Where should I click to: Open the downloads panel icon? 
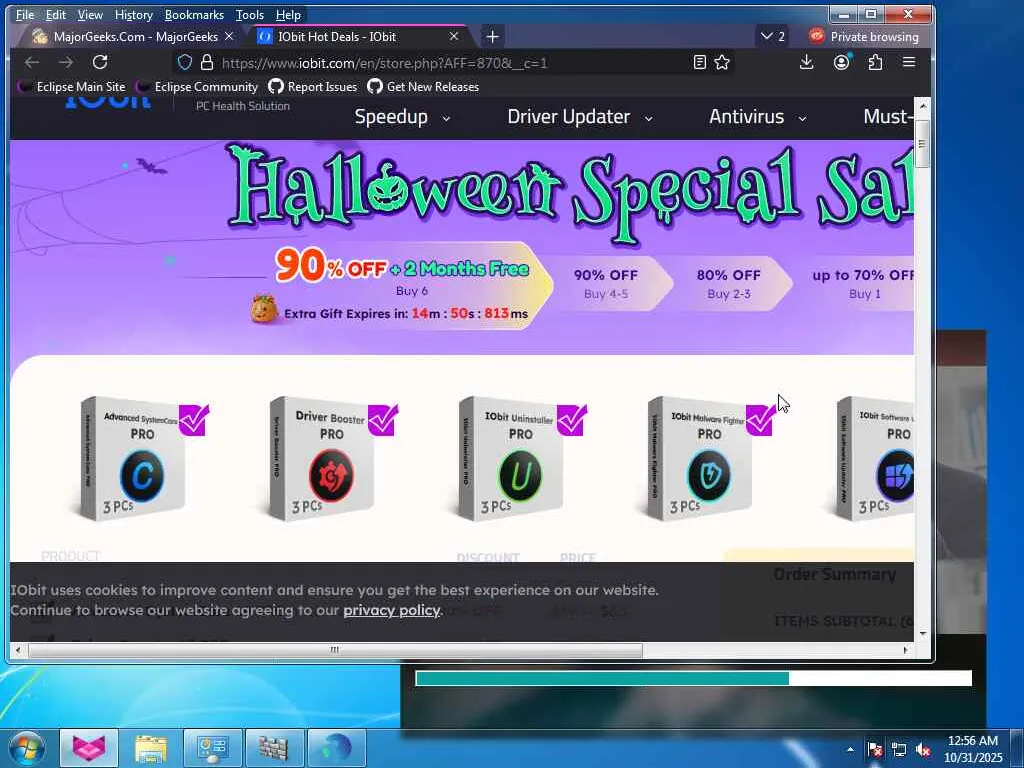(807, 62)
